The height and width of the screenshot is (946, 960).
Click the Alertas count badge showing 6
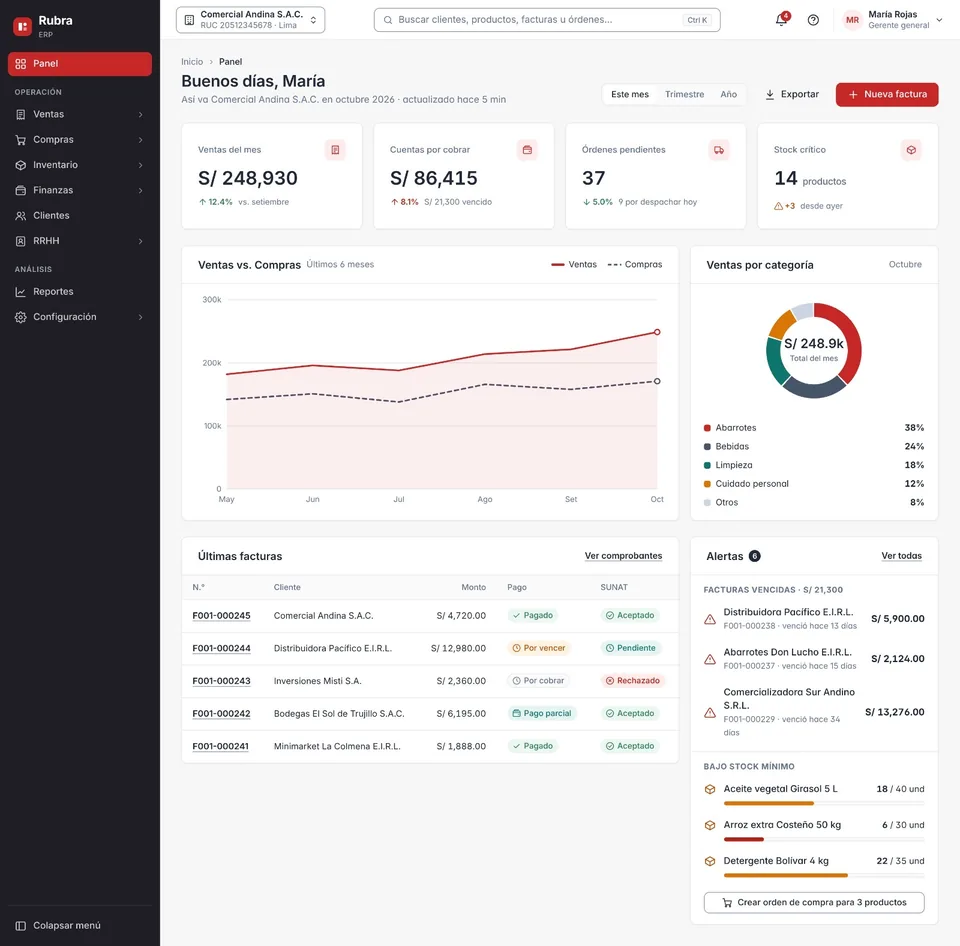click(x=754, y=556)
